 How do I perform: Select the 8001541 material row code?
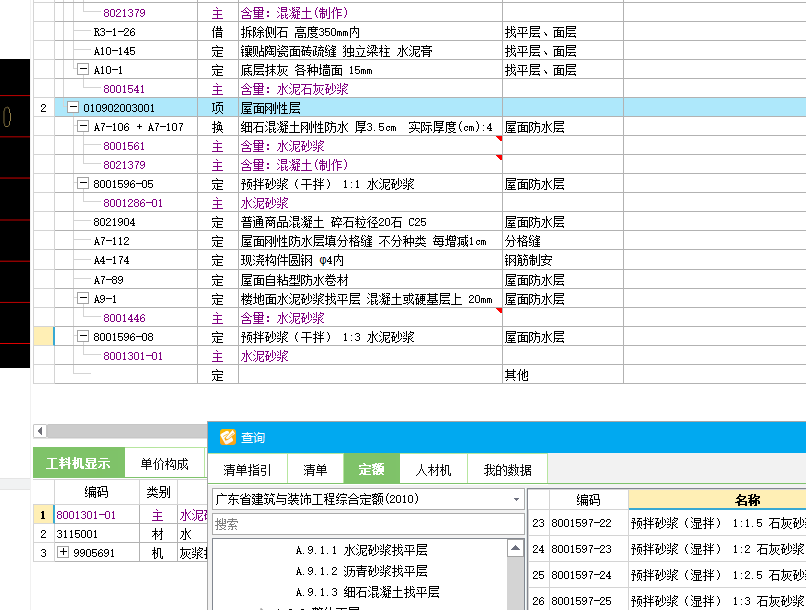(124, 89)
